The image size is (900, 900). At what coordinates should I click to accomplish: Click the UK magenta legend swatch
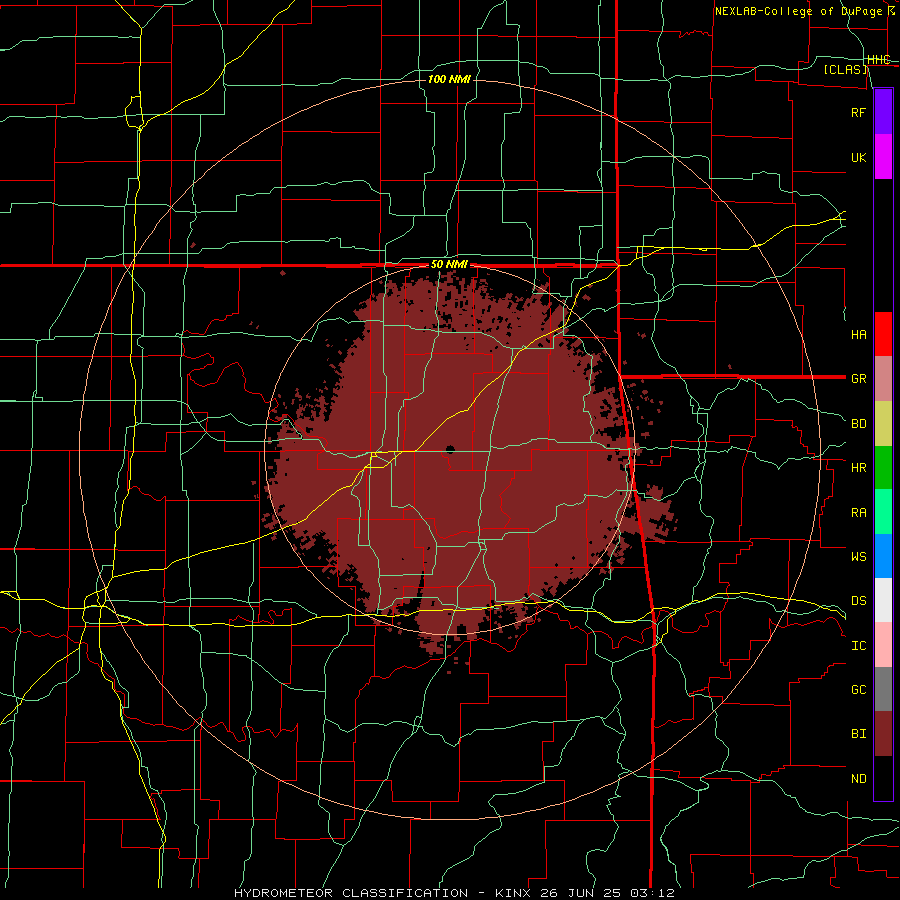coord(883,157)
